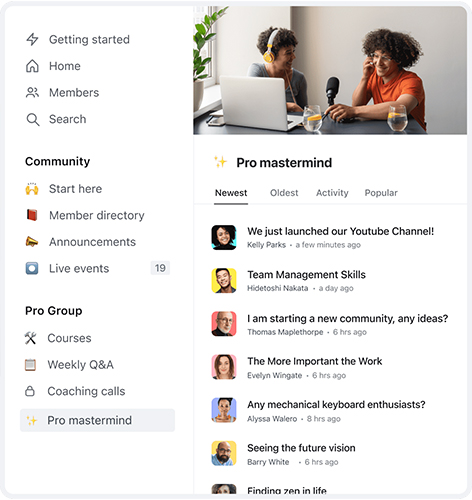Click the megaphone Announcements icon
Image resolution: width=472 pixels, height=500 pixels.
pyautogui.click(x=32, y=242)
